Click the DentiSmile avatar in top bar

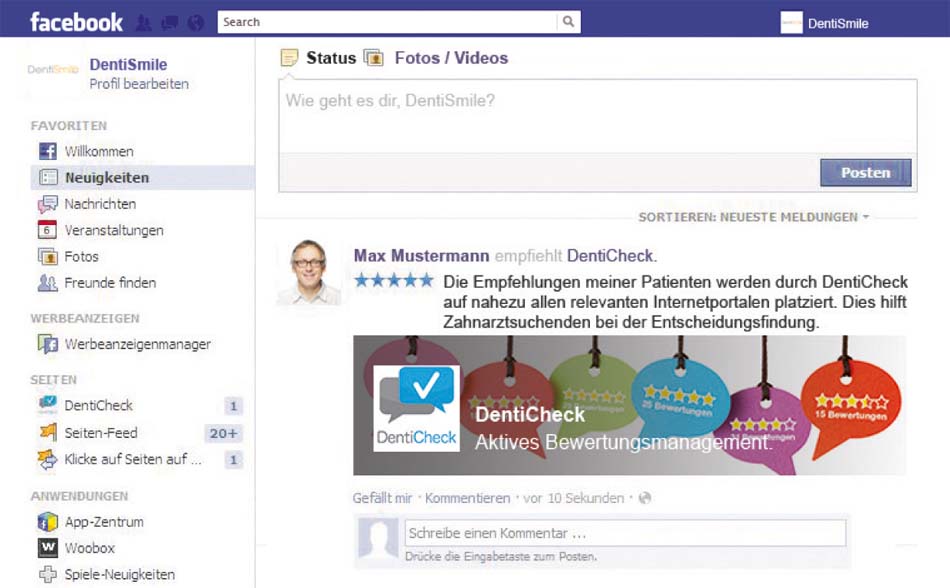point(791,23)
